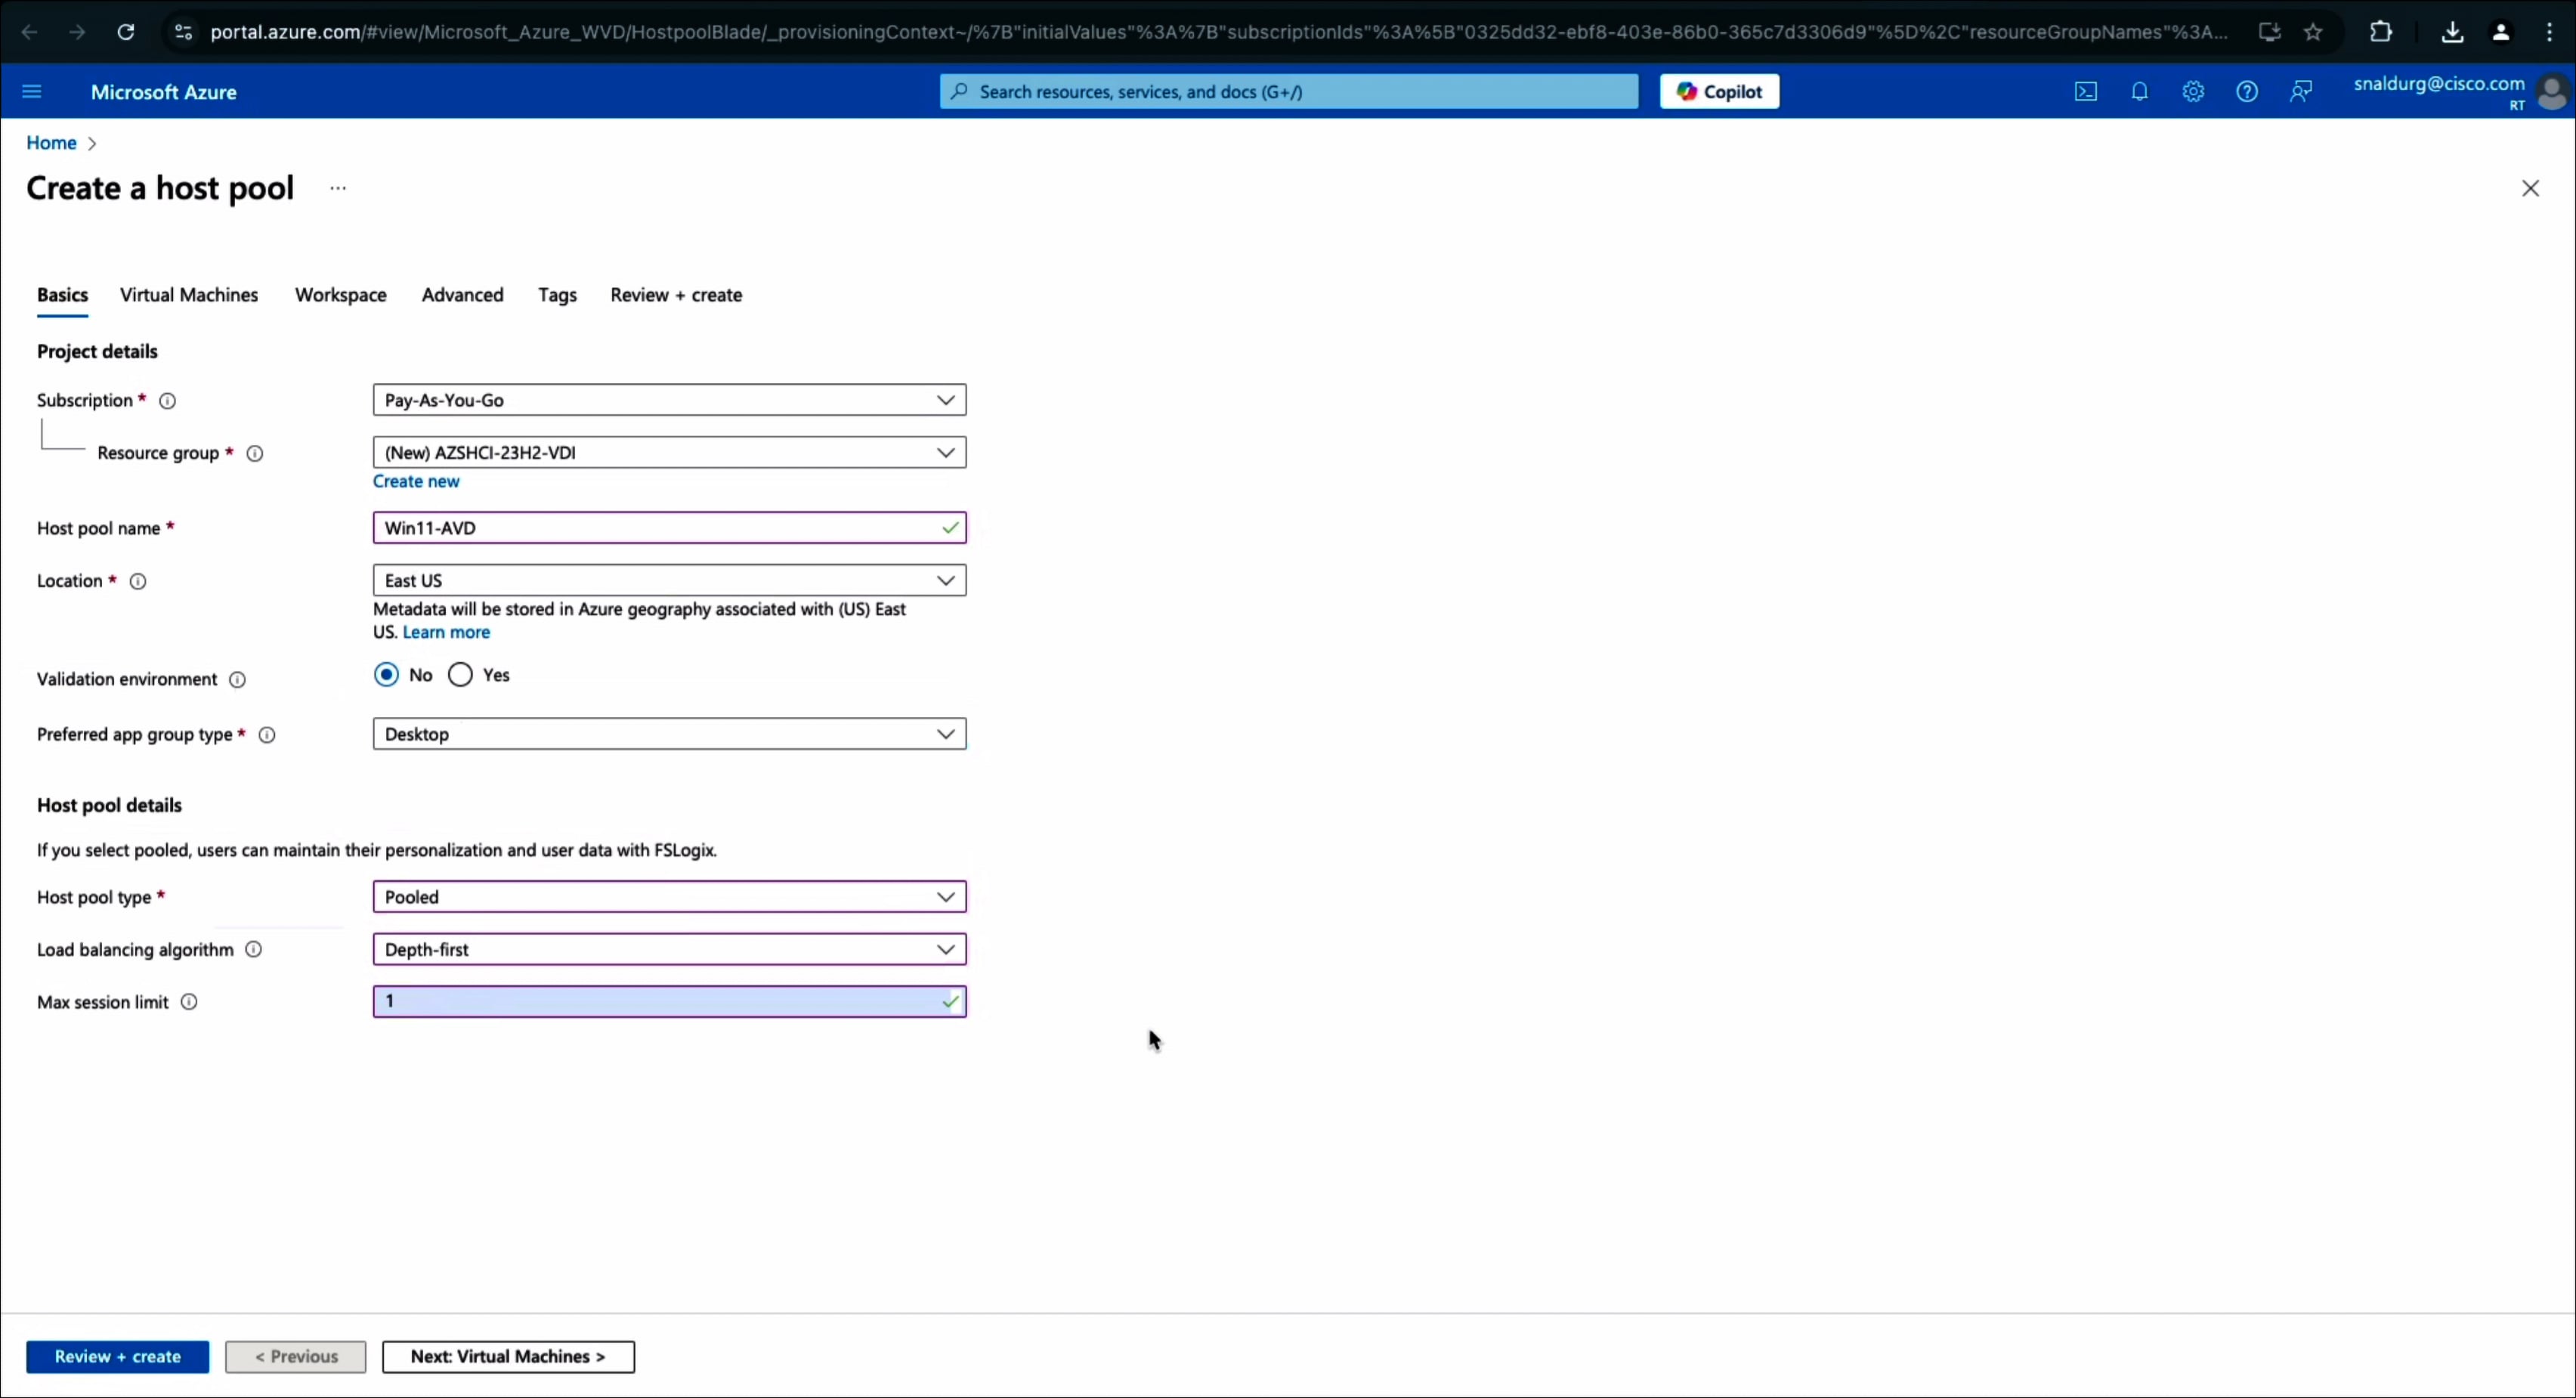Click the site information icon in the address bar
Image resolution: width=2576 pixels, height=1398 pixels.
click(183, 32)
